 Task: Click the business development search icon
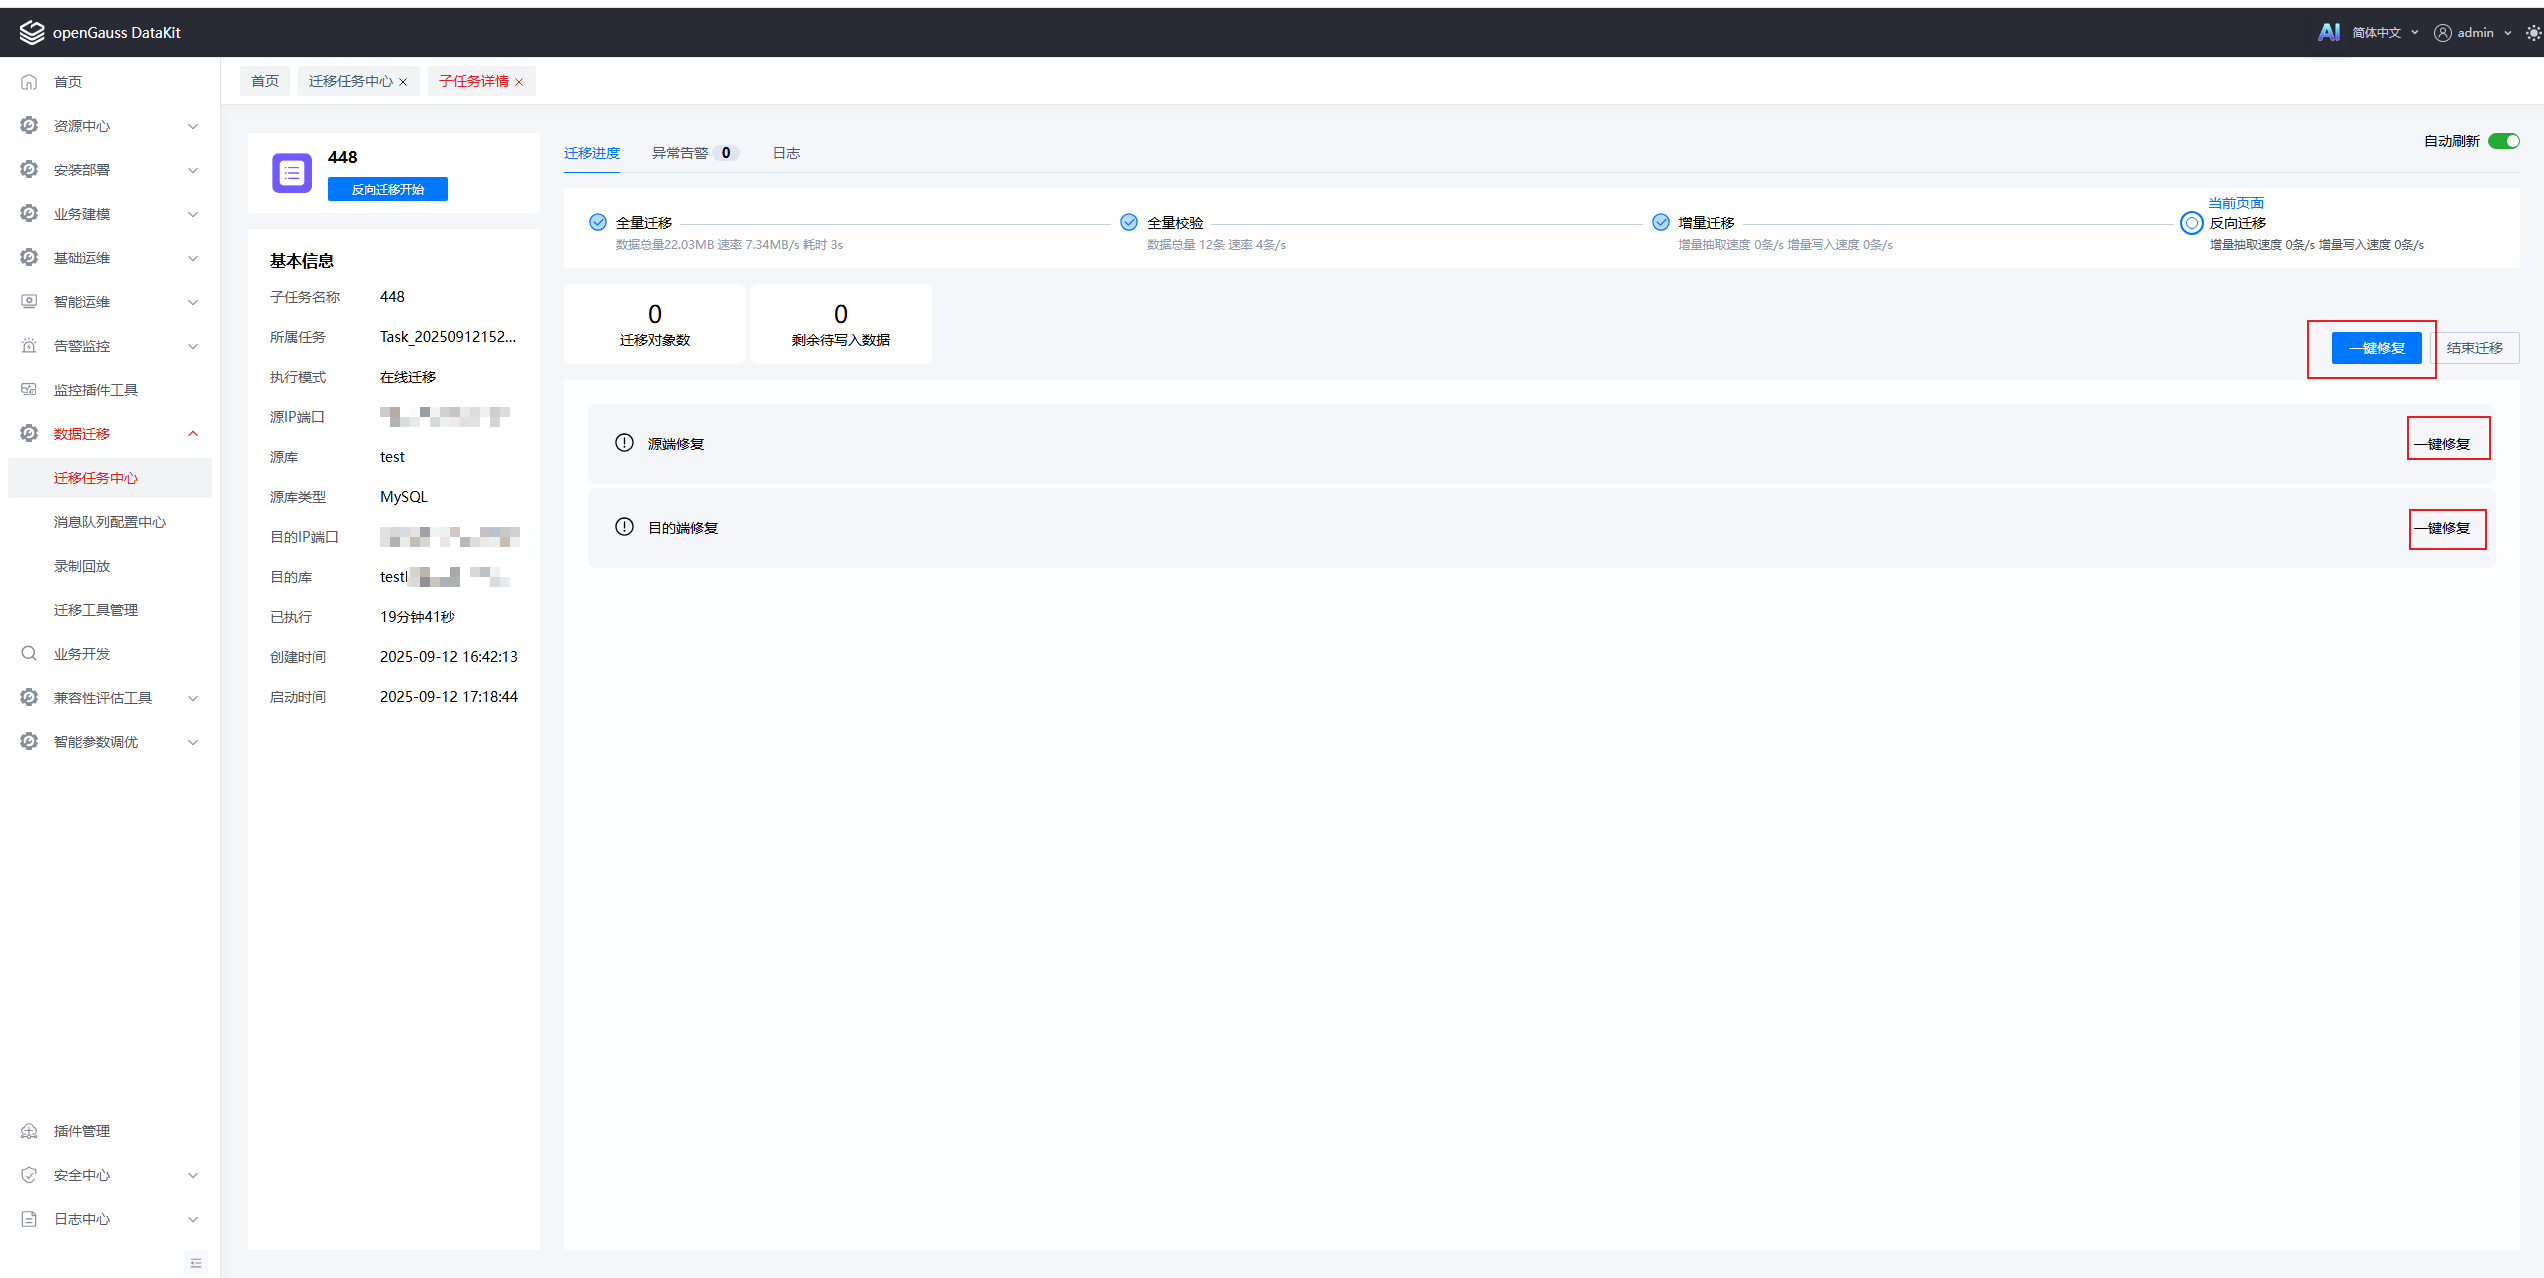click(x=29, y=654)
